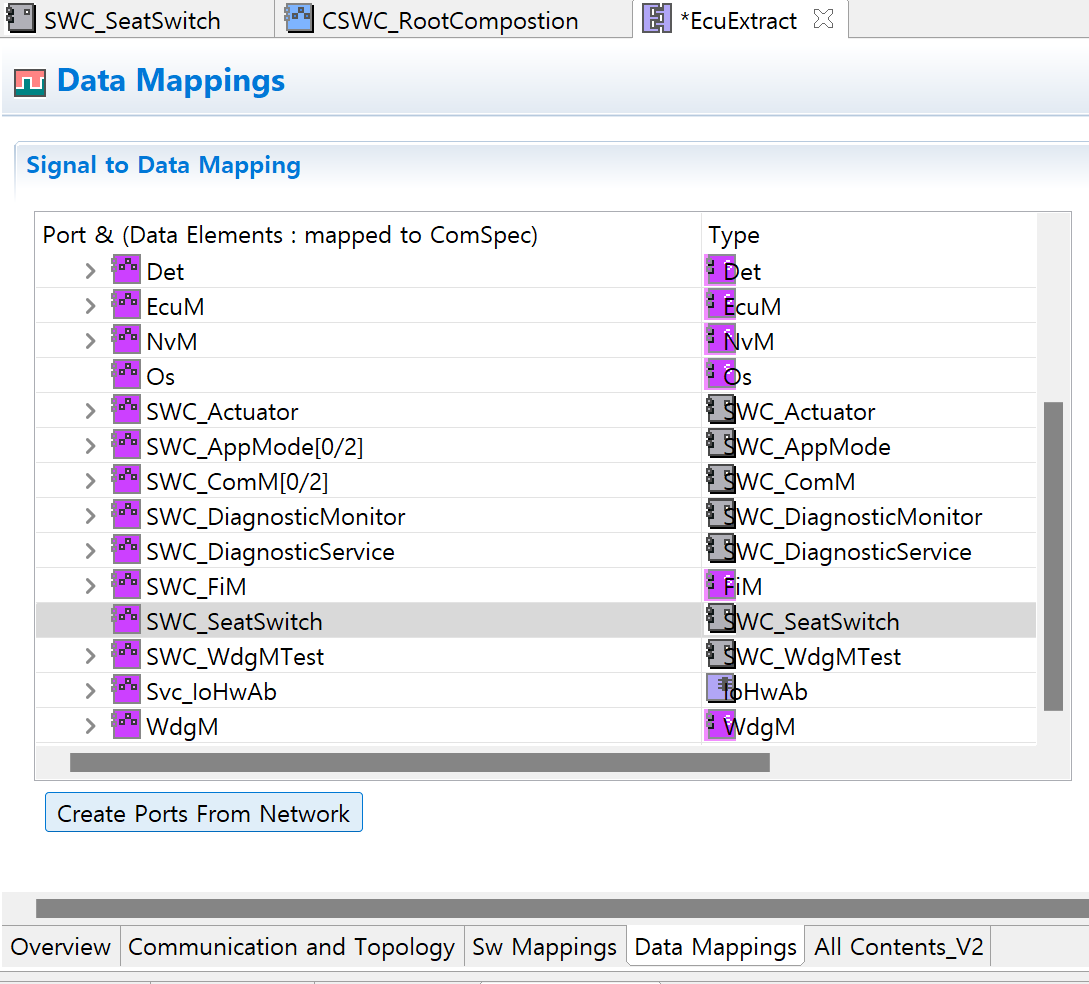Click the Os type icon in the Type column

720,375
